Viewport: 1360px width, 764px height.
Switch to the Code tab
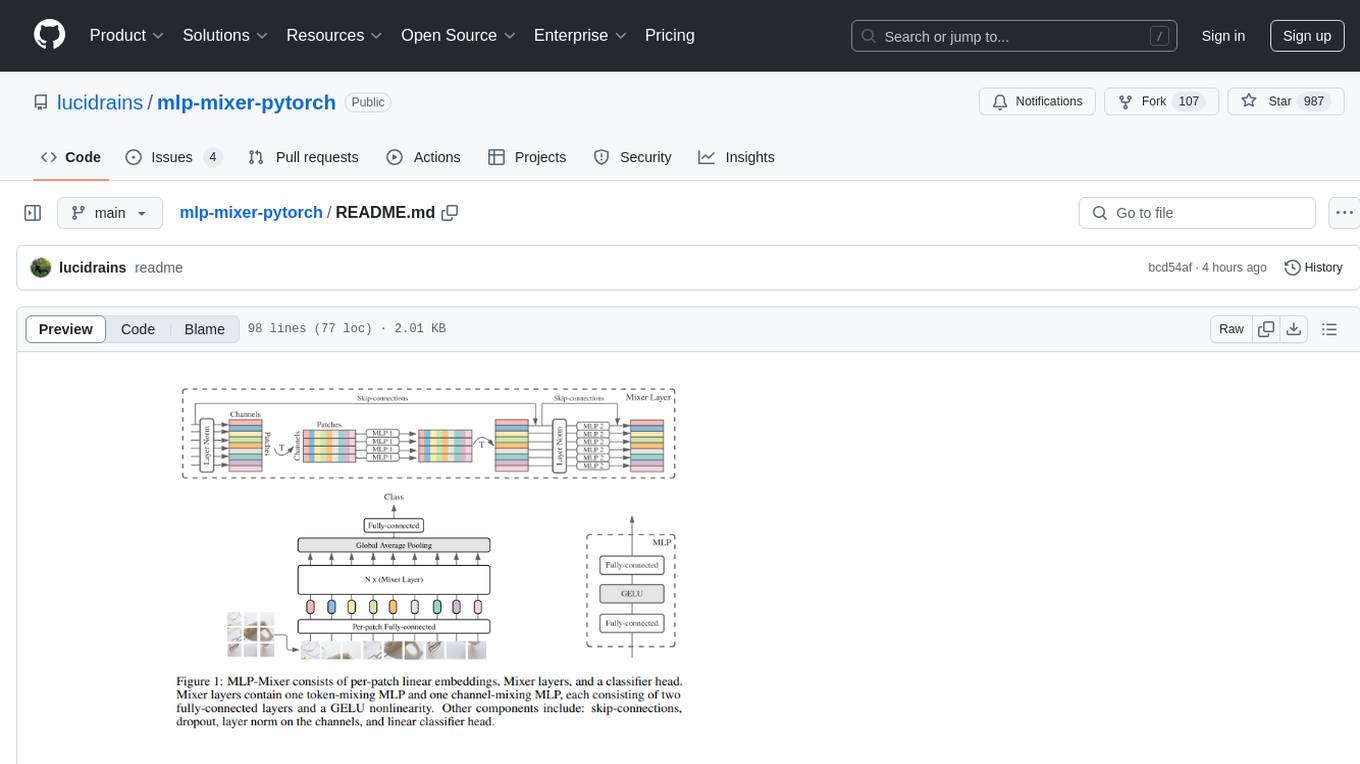71,157
